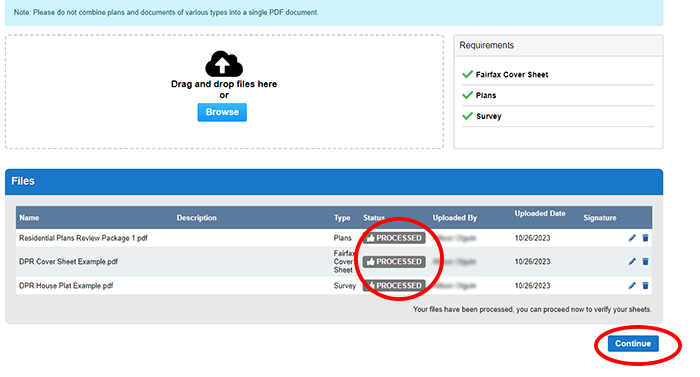Select the Survey requirement text
The width and height of the screenshot is (700, 377).
[488, 116]
